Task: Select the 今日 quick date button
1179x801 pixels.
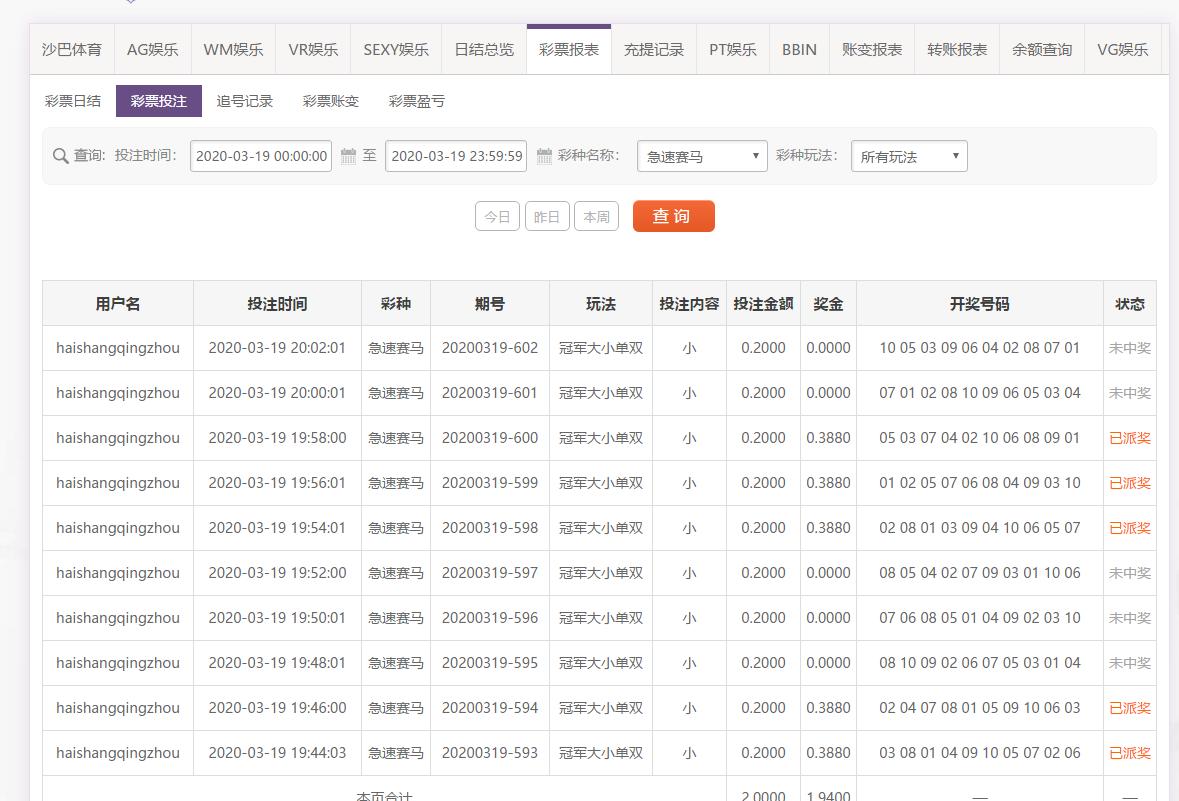Action: point(497,217)
